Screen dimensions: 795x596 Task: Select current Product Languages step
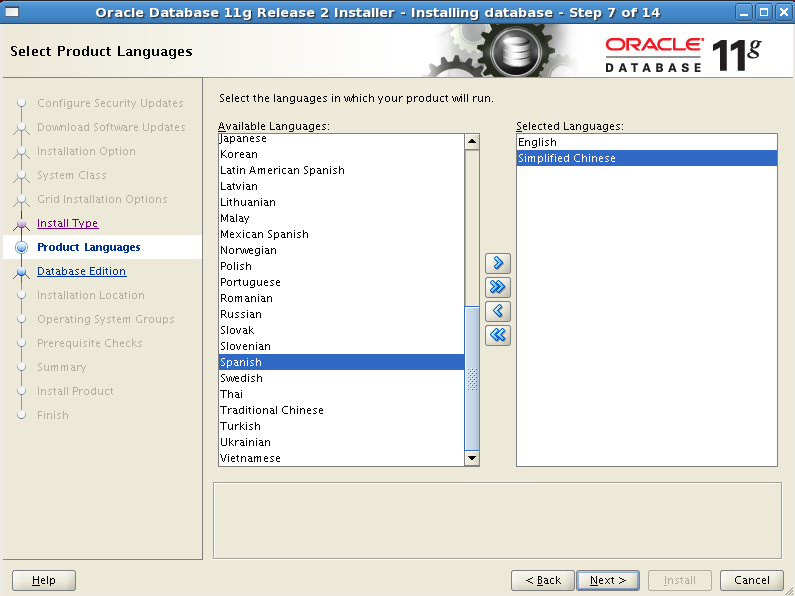click(x=89, y=247)
